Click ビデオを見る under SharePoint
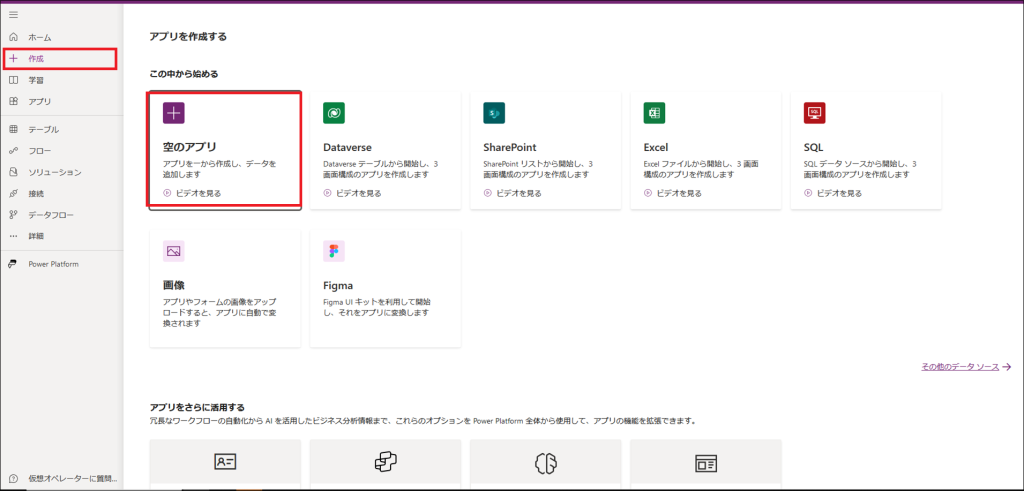 [519, 193]
